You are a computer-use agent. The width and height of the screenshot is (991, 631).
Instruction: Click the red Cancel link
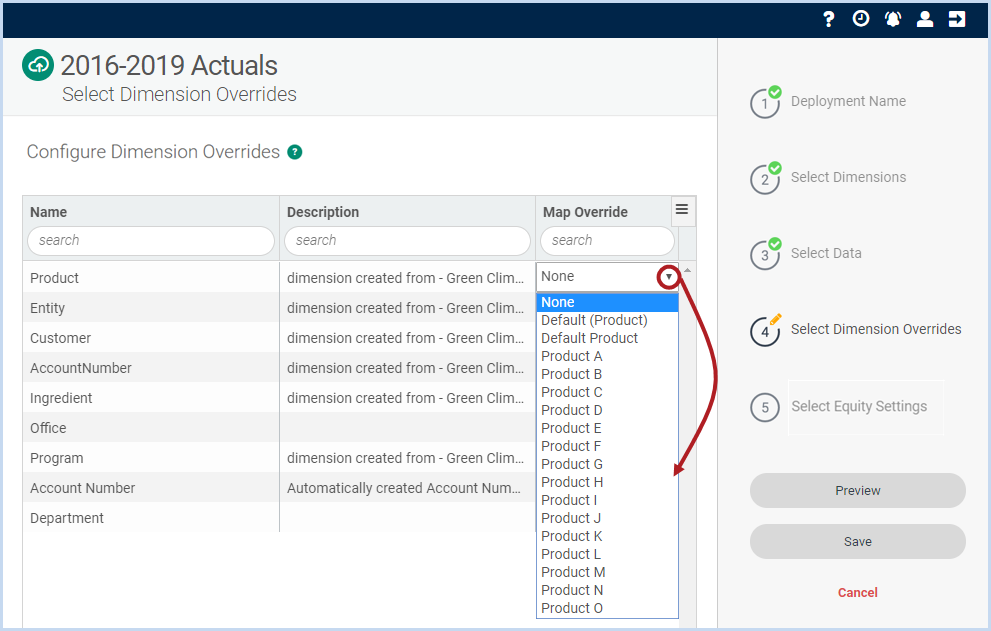858,592
